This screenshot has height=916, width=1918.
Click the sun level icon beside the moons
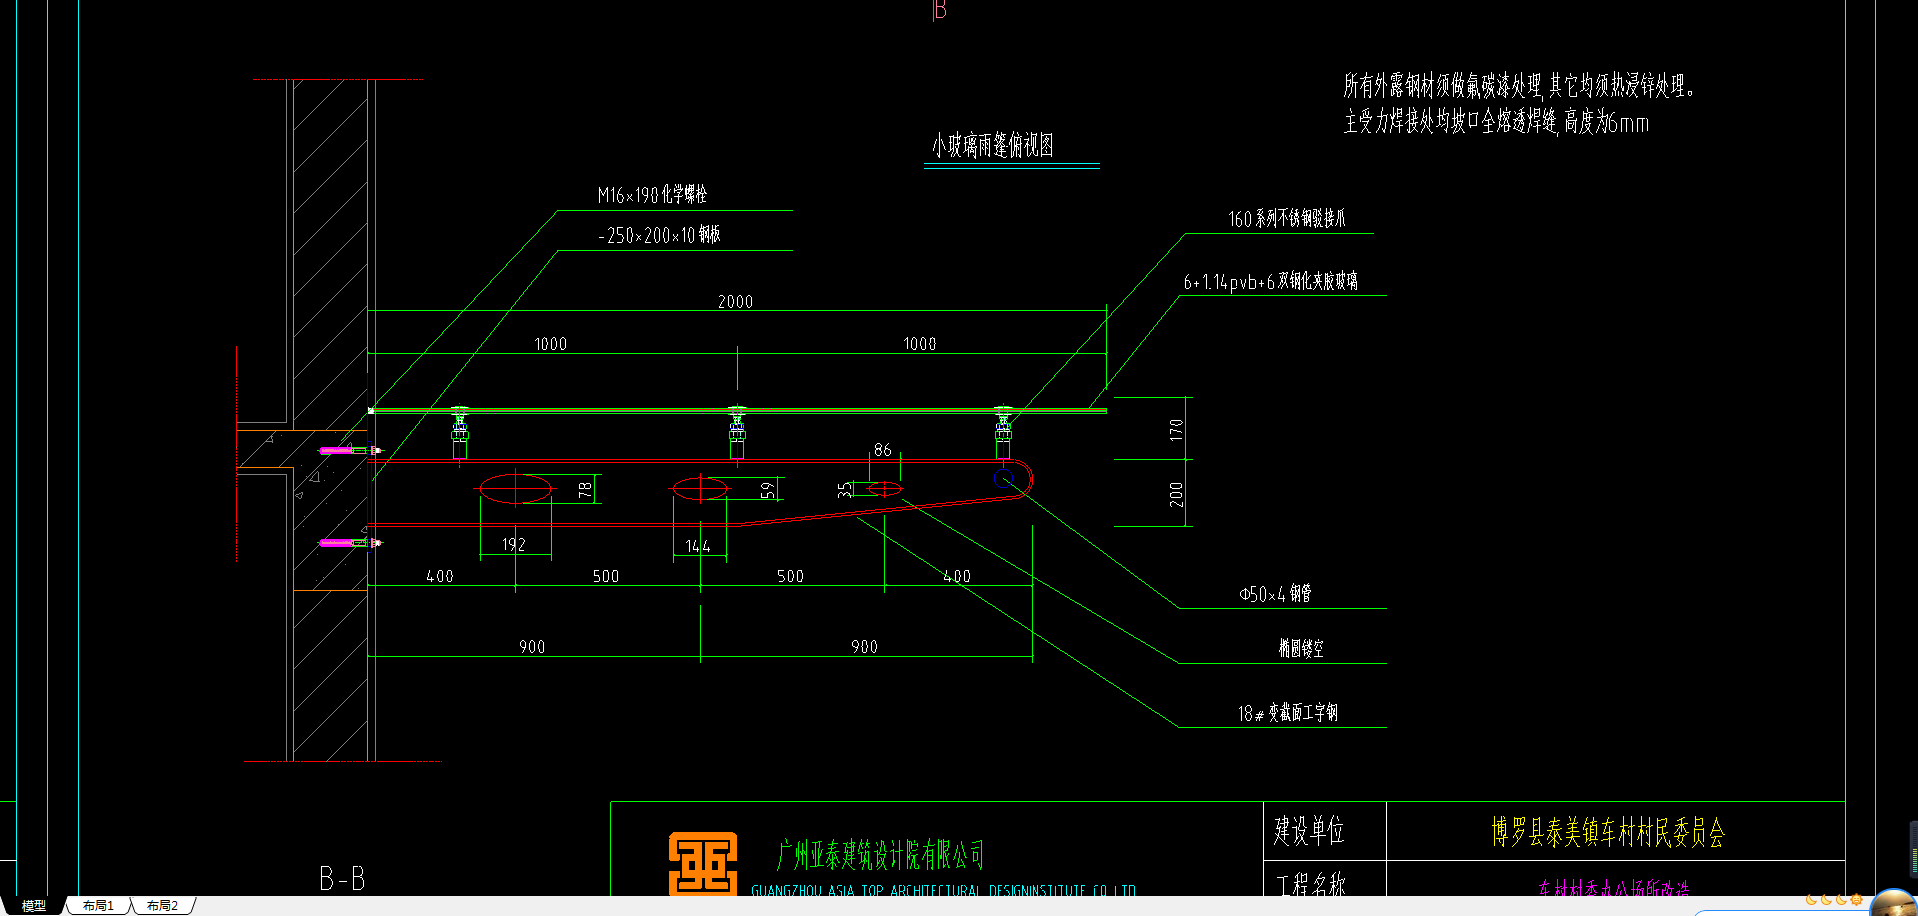pyautogui.click(x=1857, y=900)
